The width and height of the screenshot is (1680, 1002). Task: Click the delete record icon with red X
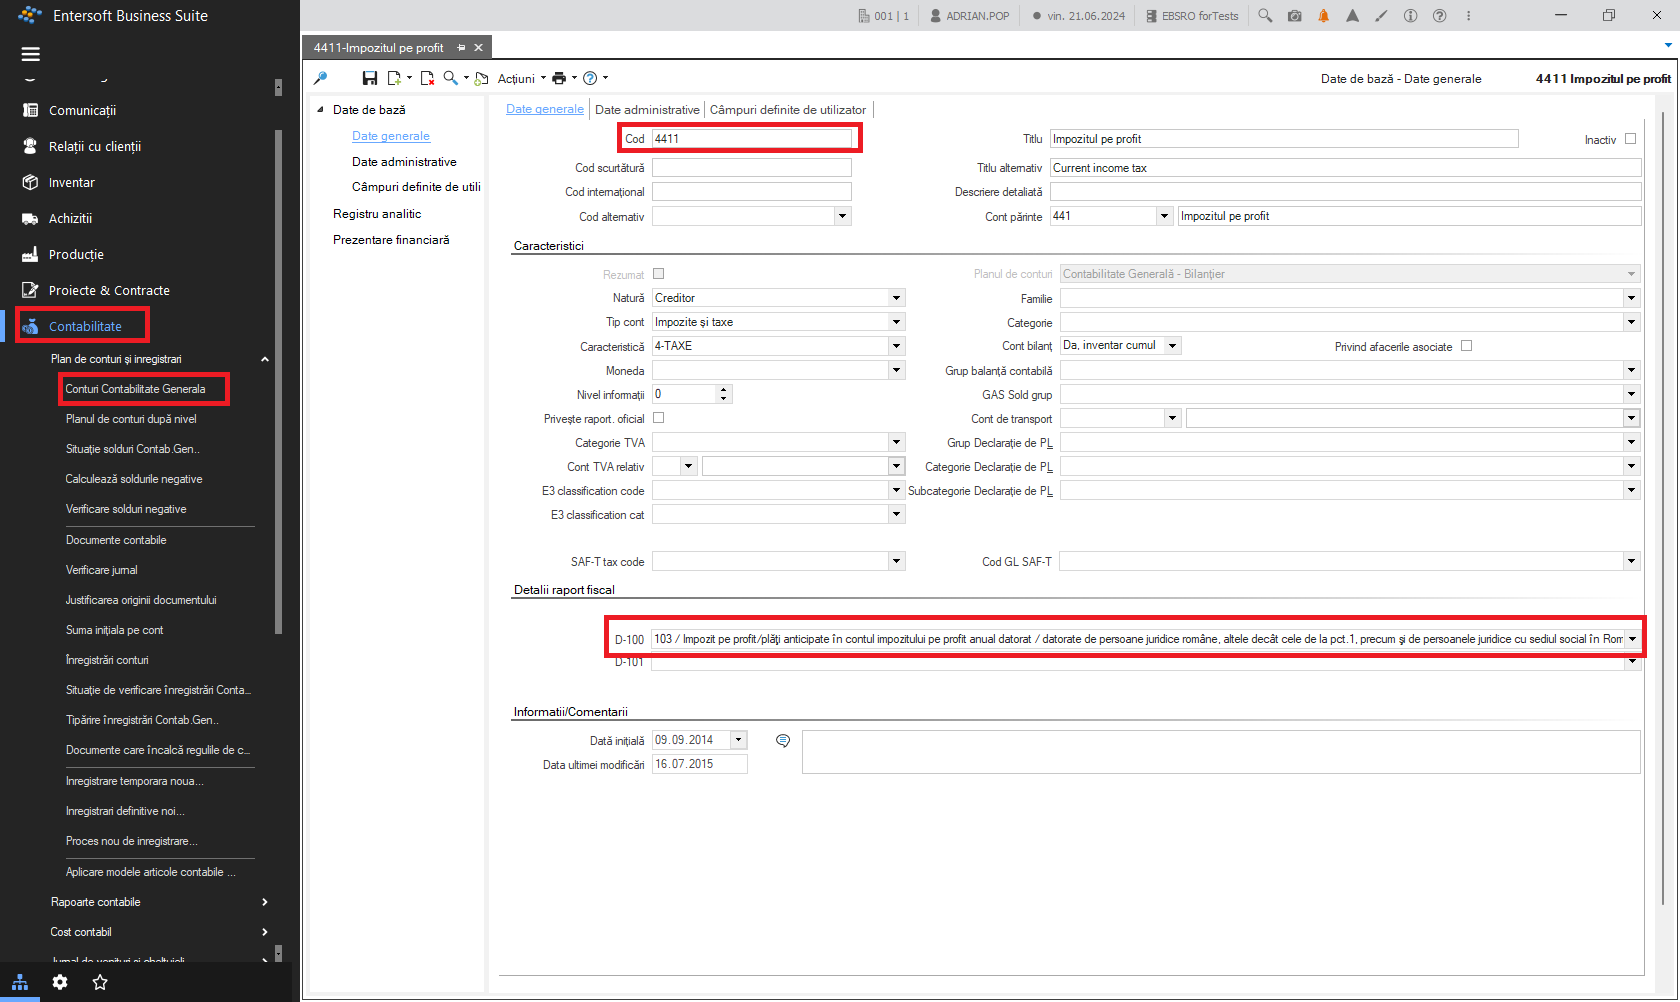tap(427, 78)
